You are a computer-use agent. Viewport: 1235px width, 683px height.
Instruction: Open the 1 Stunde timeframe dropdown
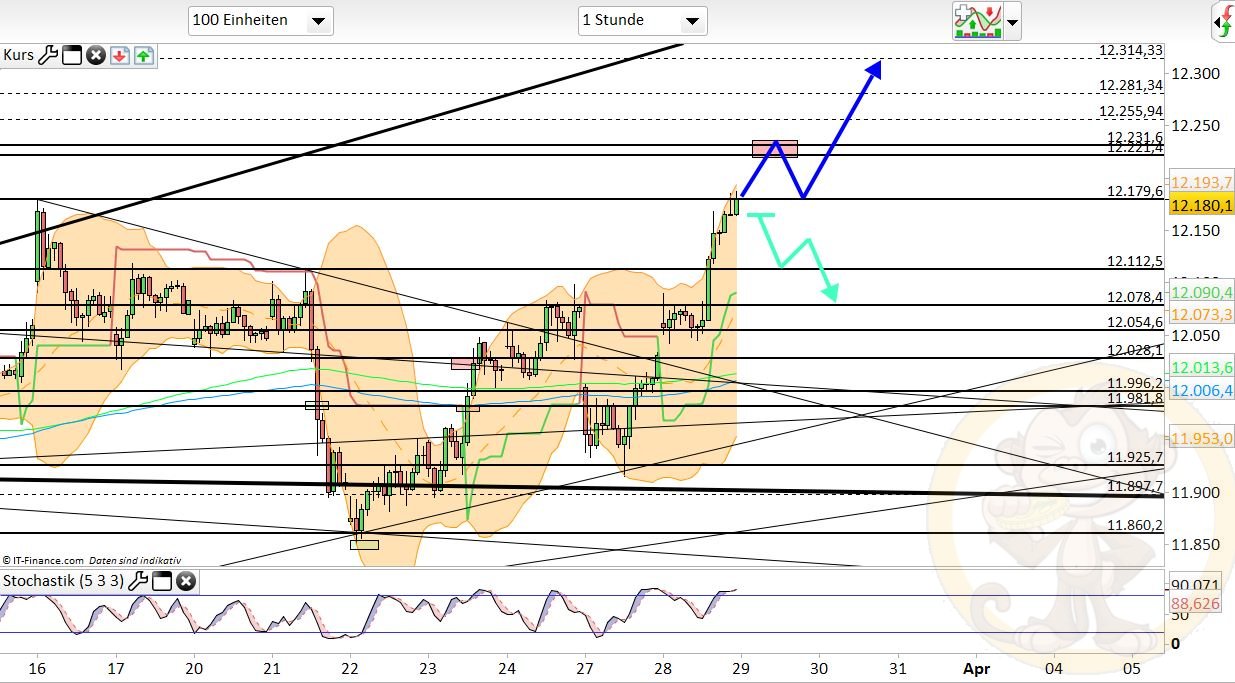pos(643,20)
